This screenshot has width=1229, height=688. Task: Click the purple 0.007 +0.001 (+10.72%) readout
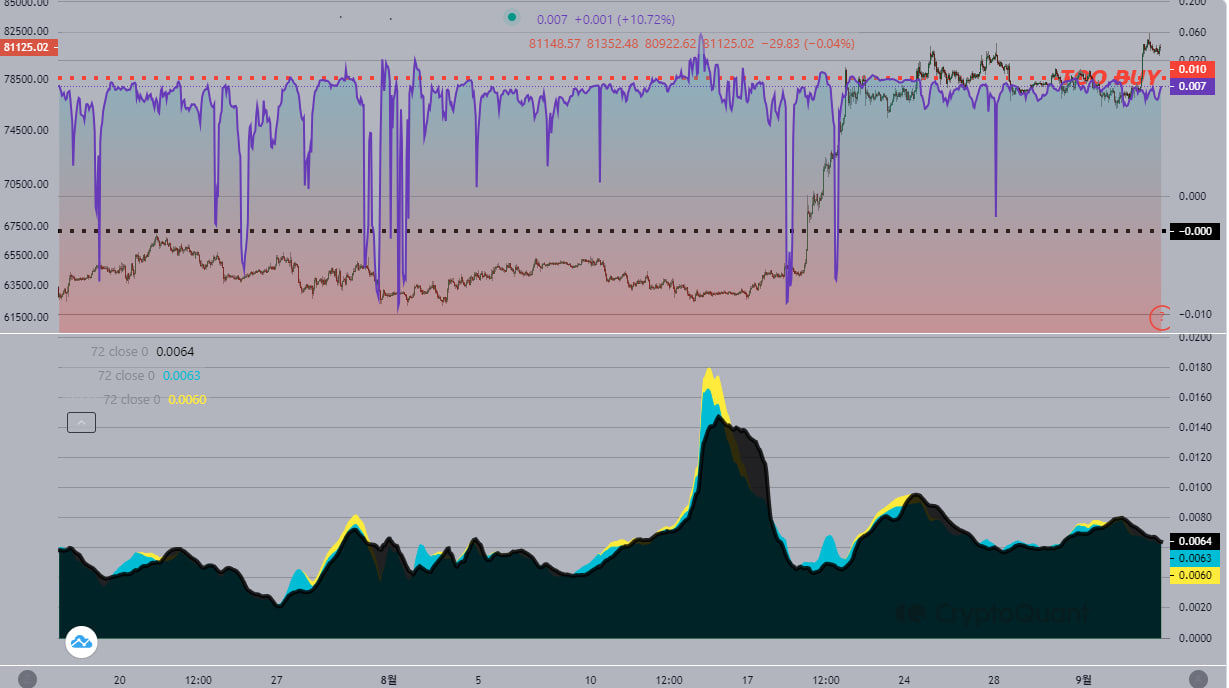click(x=606, y=20)
